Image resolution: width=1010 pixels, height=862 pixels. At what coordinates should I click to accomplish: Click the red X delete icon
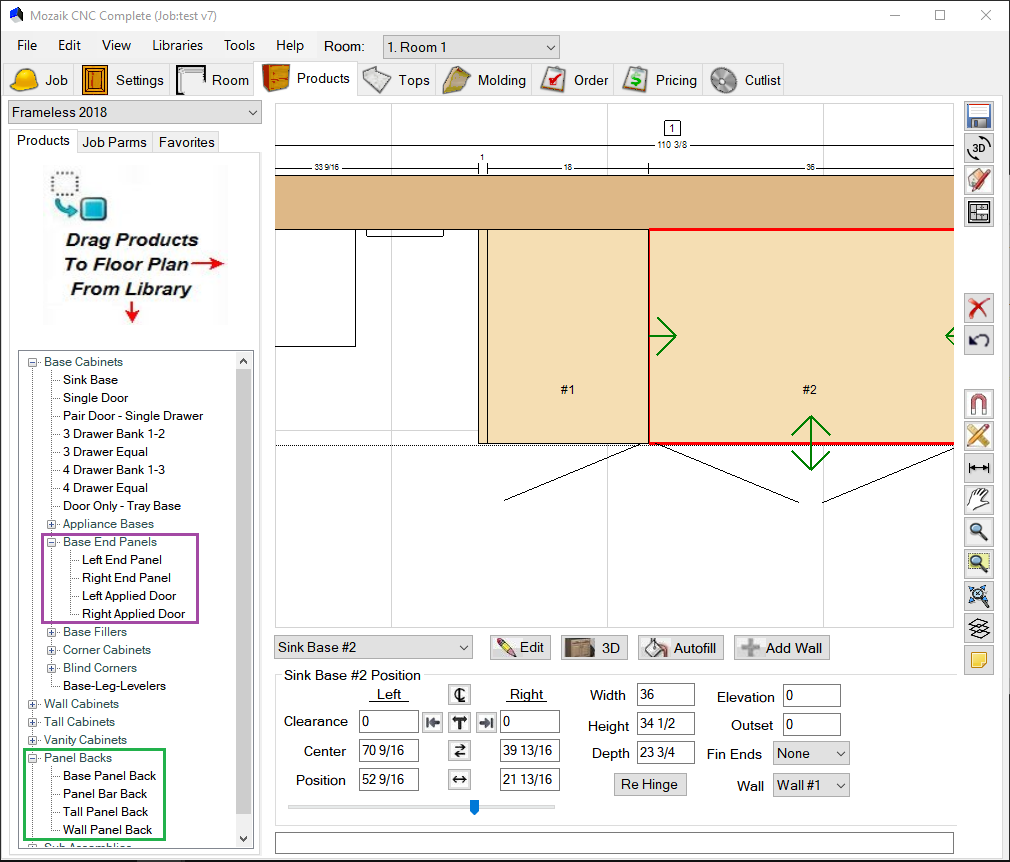point(979,308)
